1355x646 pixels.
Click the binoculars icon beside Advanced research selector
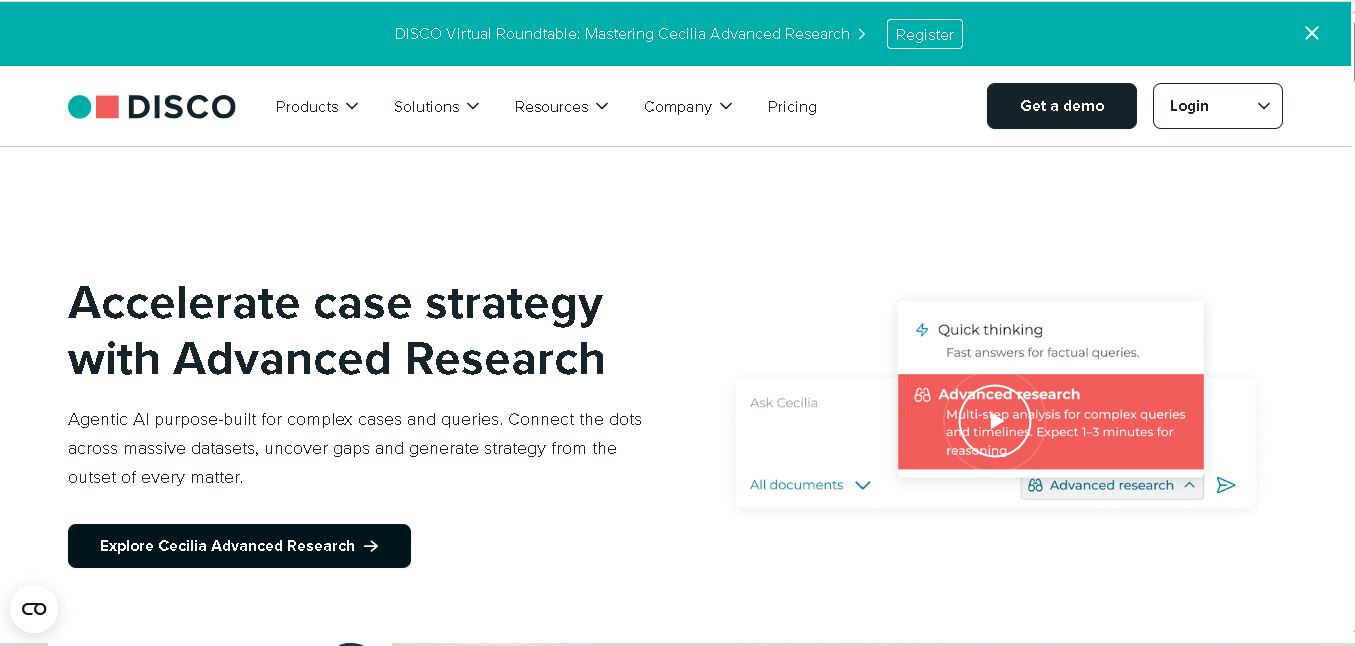pyautogui.click(x=1035, y=485)
